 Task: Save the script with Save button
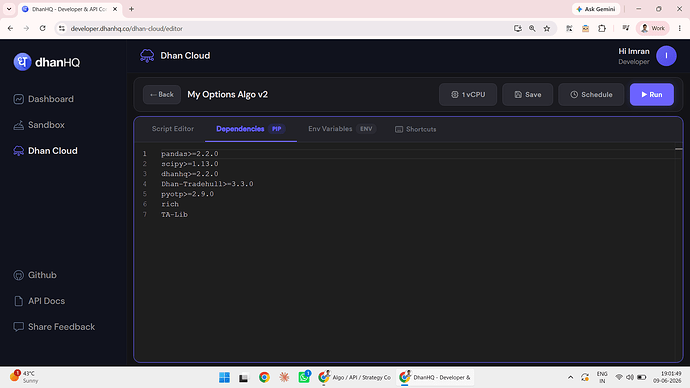tap(527, 95)
